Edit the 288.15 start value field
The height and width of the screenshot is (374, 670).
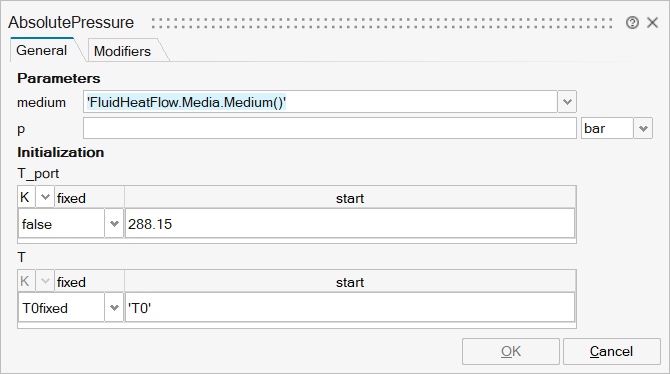[x=350, y=224]
